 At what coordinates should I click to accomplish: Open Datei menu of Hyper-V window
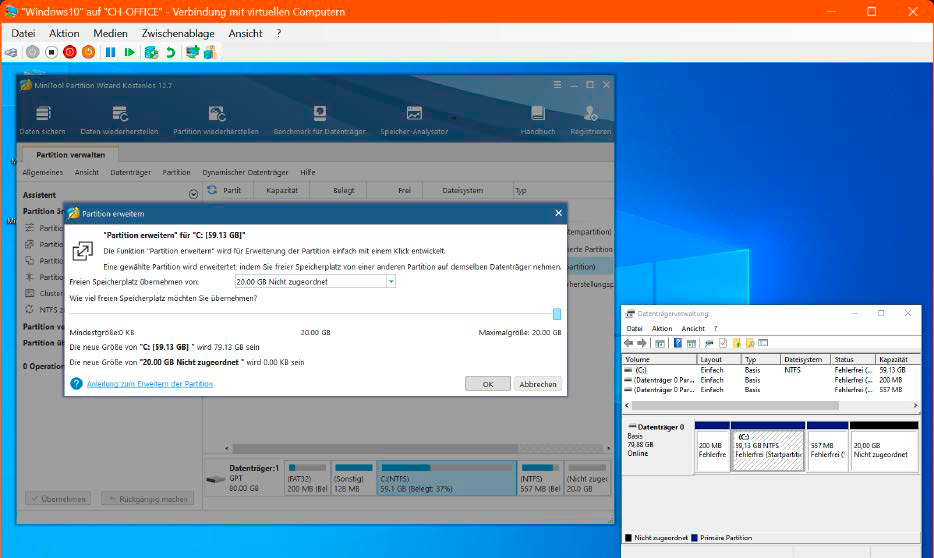(23, 33)
